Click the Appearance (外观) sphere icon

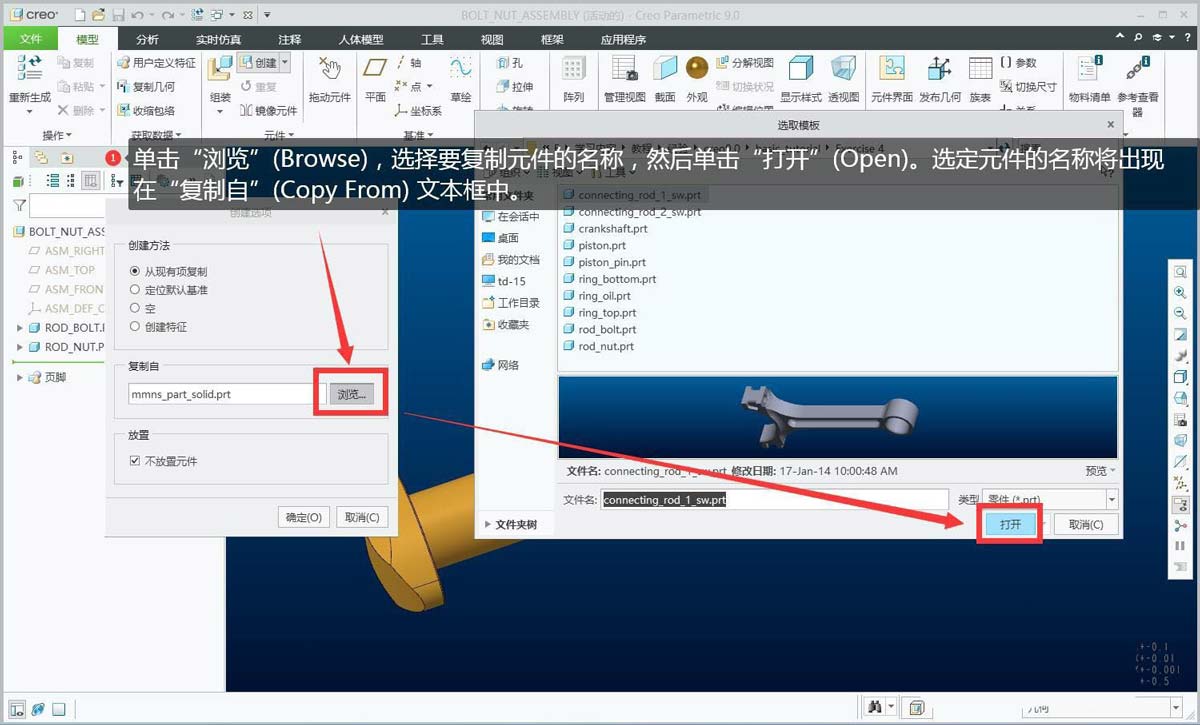pyautogui.click(x=697, y=70)
